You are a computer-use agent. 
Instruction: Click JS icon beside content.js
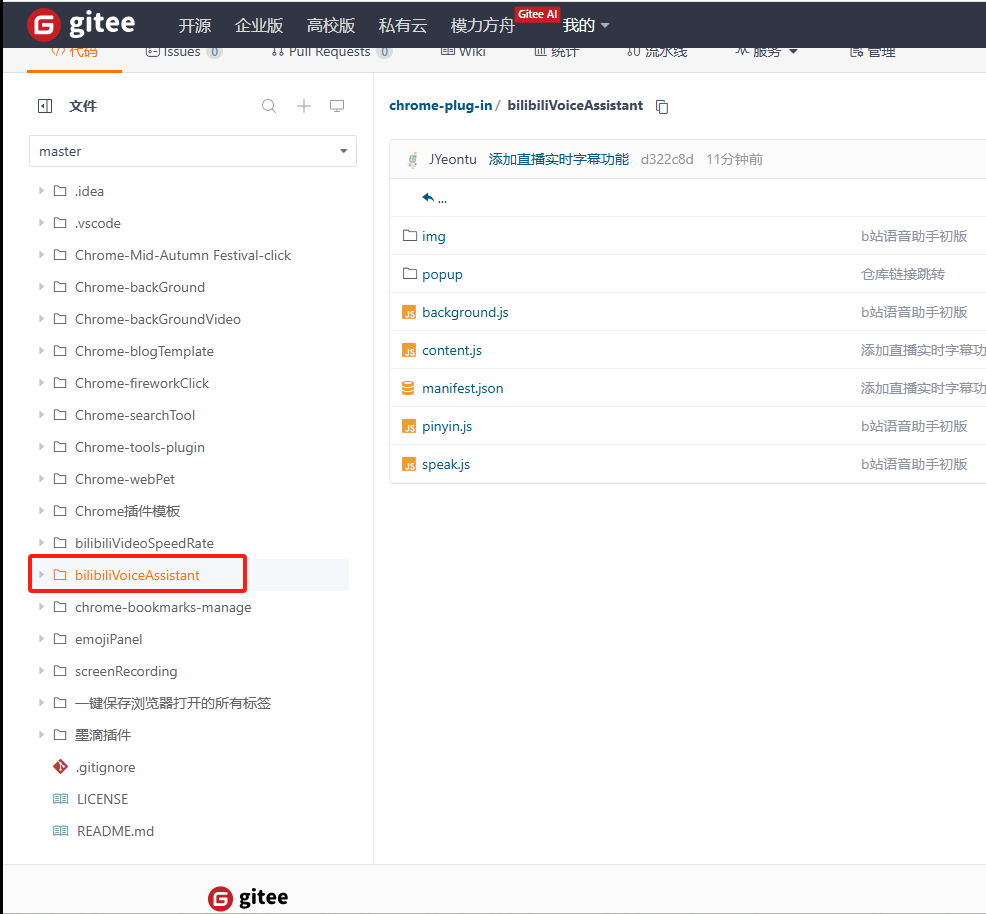click(x=409, y=351)
